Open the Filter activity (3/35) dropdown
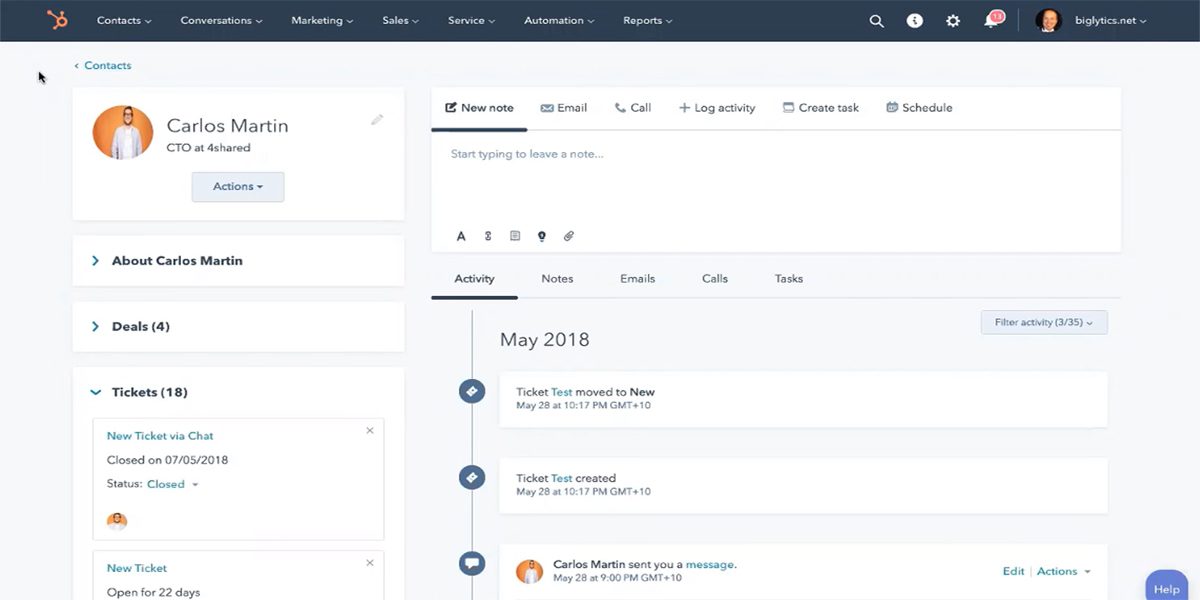Viewport: 1200px width, 600px height. [x=1043, y=322]
